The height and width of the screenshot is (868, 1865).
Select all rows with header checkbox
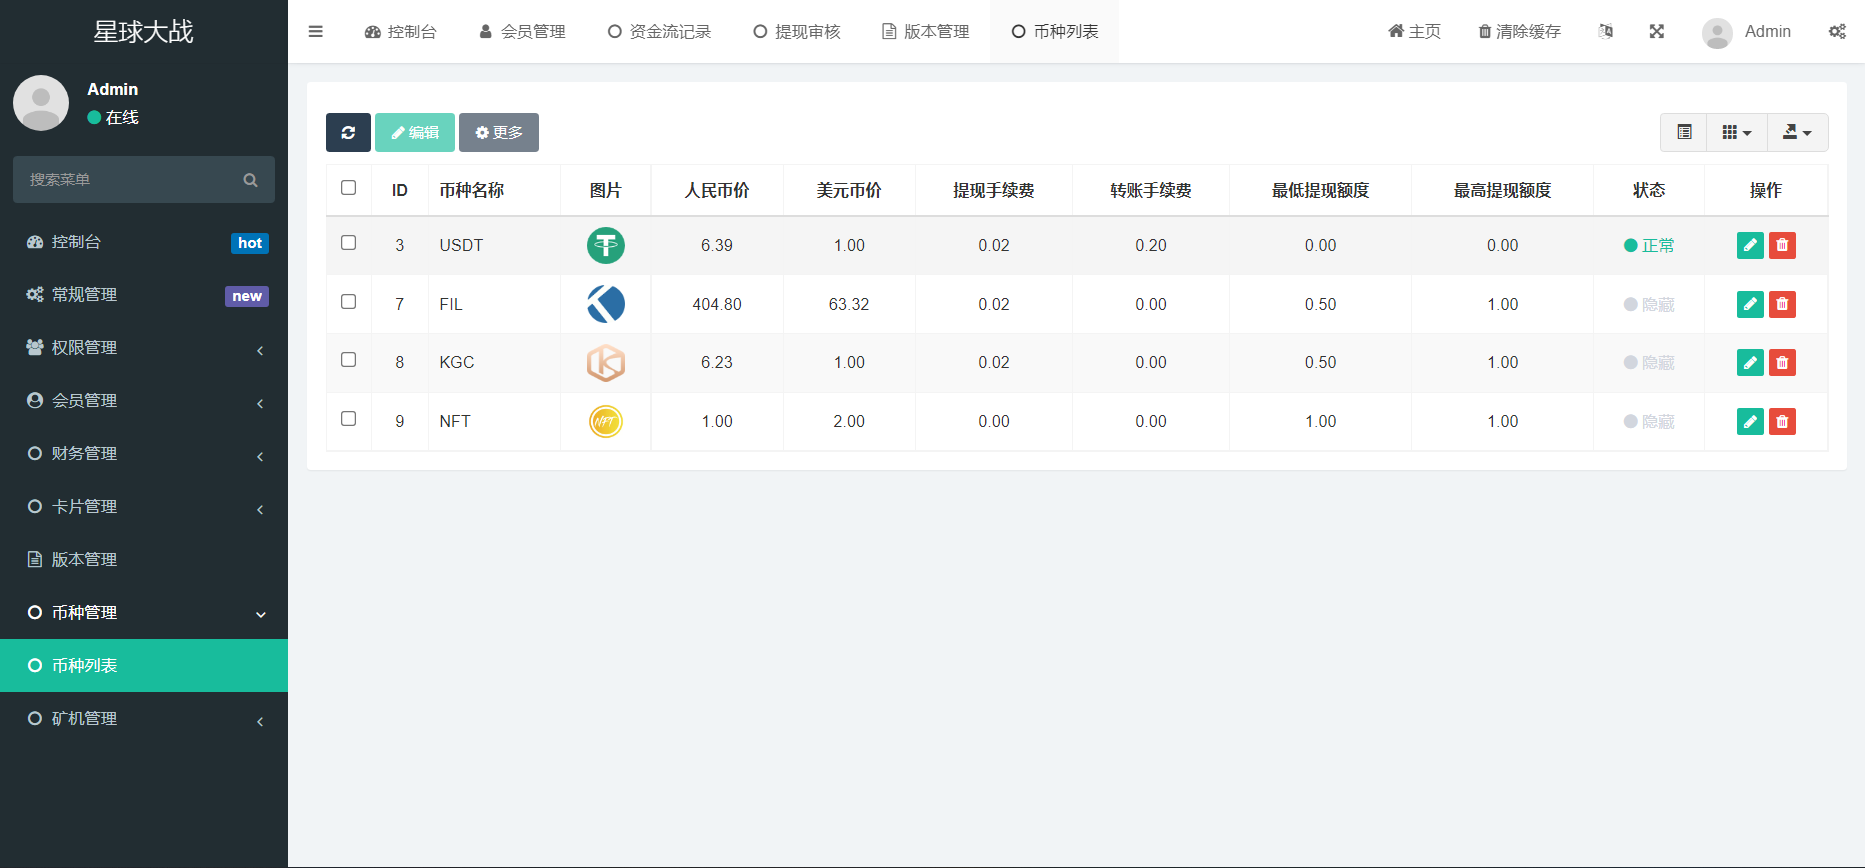point(348,188)
